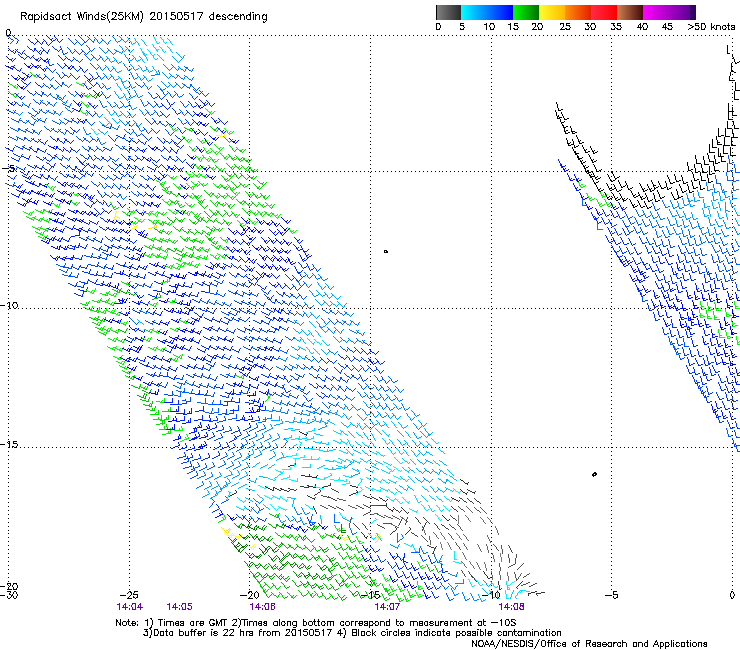
Task: Click the small island marker near 16S, 6W
Action: 594,474
